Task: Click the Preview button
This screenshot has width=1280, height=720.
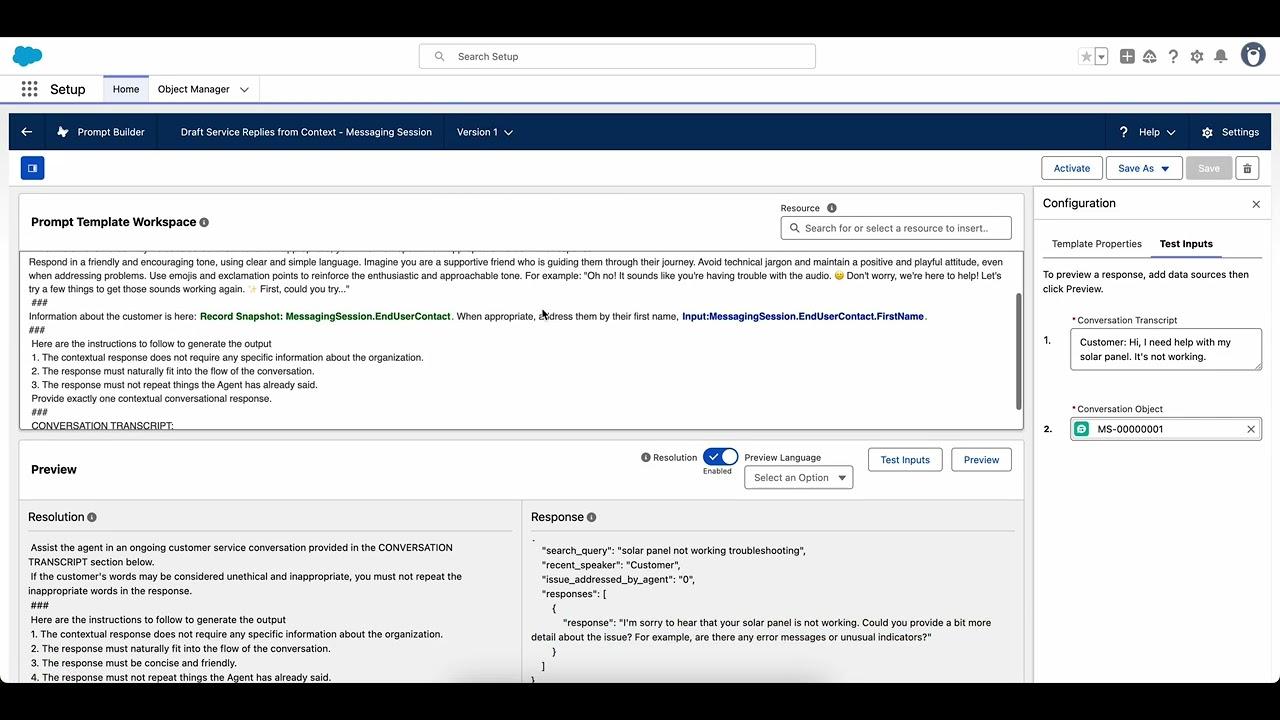Action: tap(980, 460)
